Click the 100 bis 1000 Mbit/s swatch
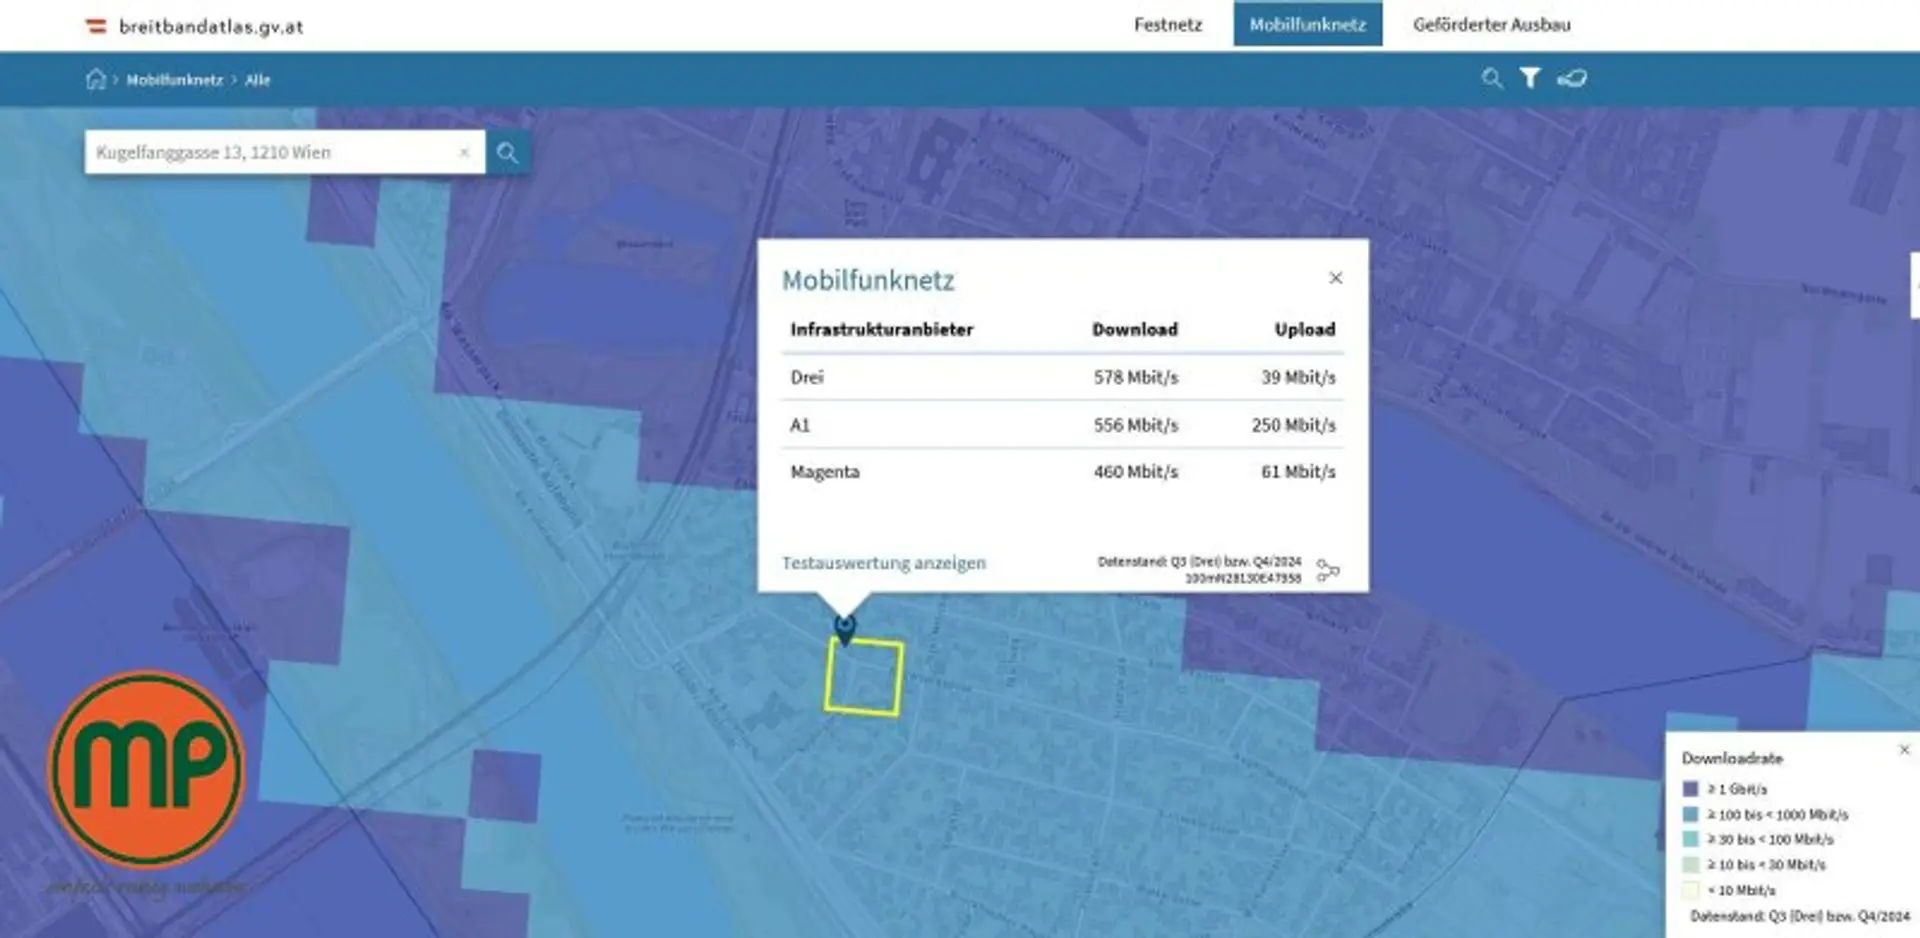1920x938 pixels. pos(1691,814)
